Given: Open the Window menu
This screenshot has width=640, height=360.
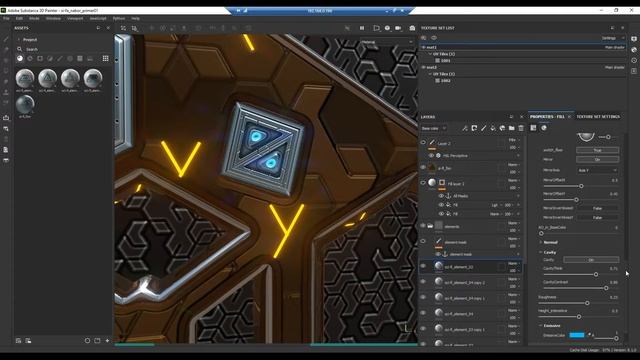Looking at the screenshot, I should pos(53,18).
